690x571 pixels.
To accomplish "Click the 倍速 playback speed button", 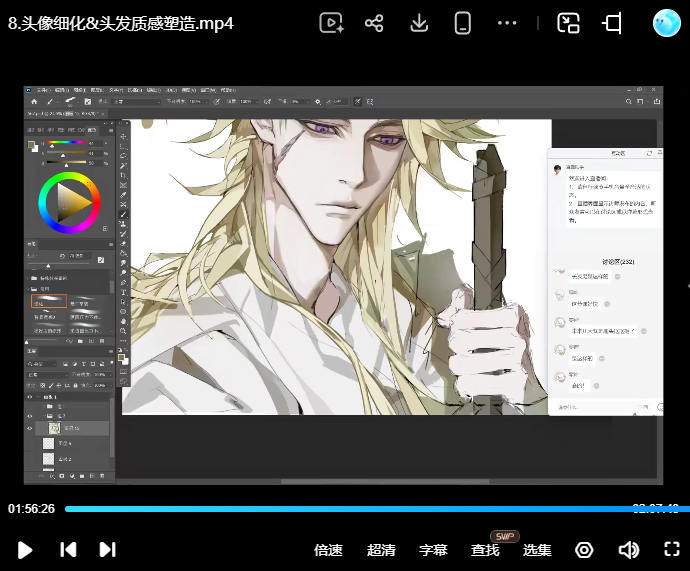I will click(328, 550).
